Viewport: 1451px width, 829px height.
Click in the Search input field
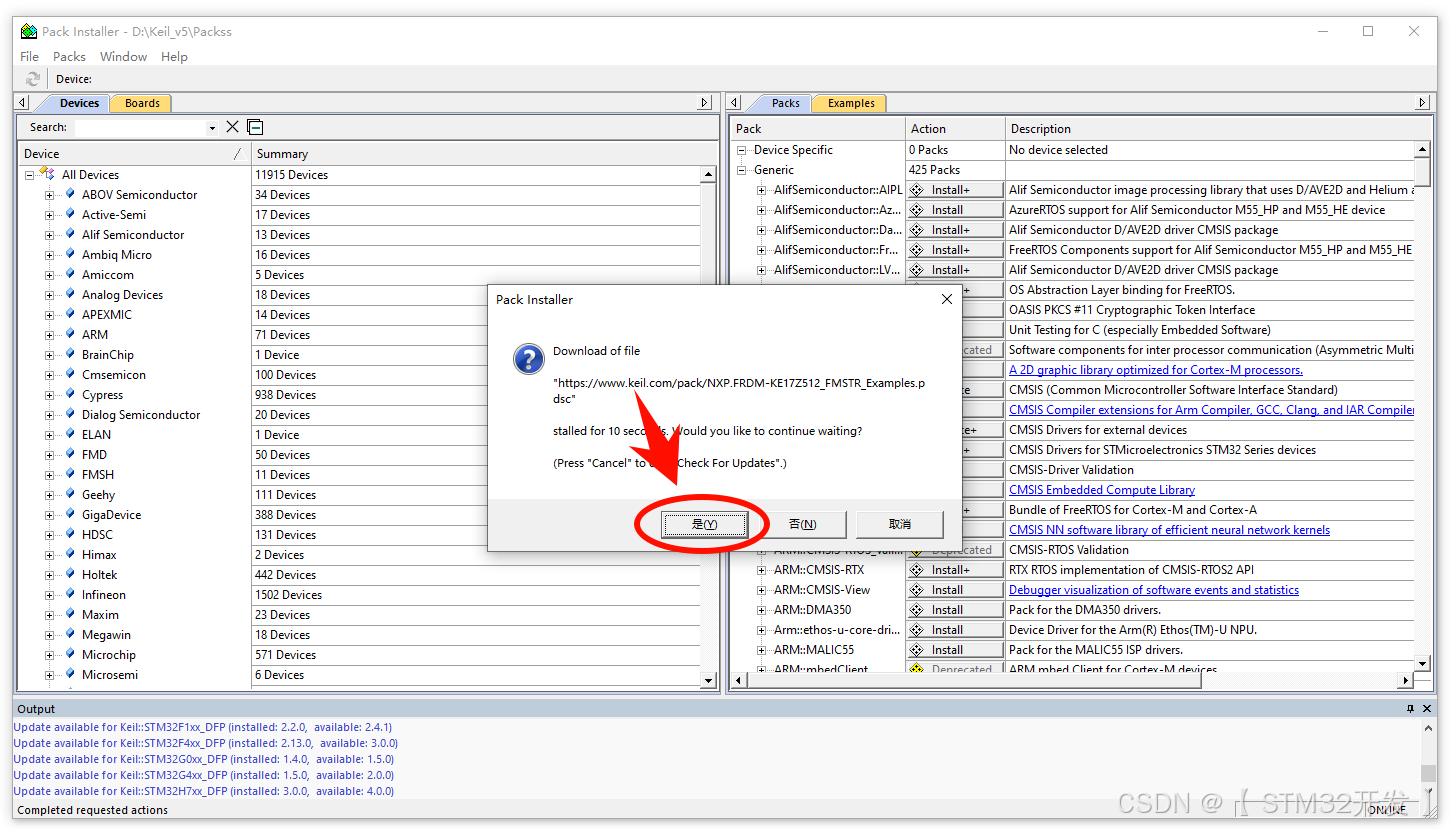pyautogui.click(x=140, y=128)
